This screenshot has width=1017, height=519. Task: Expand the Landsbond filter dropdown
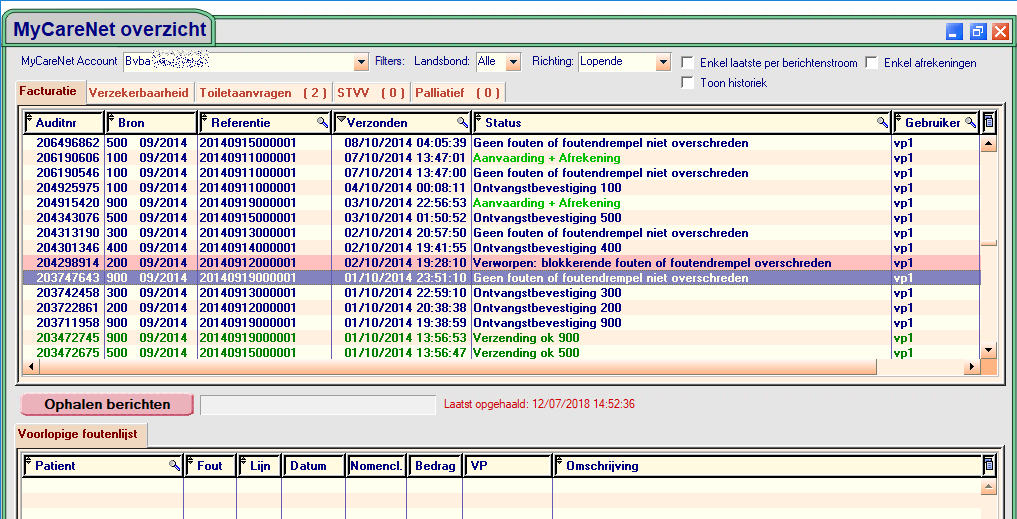[513, 62]
